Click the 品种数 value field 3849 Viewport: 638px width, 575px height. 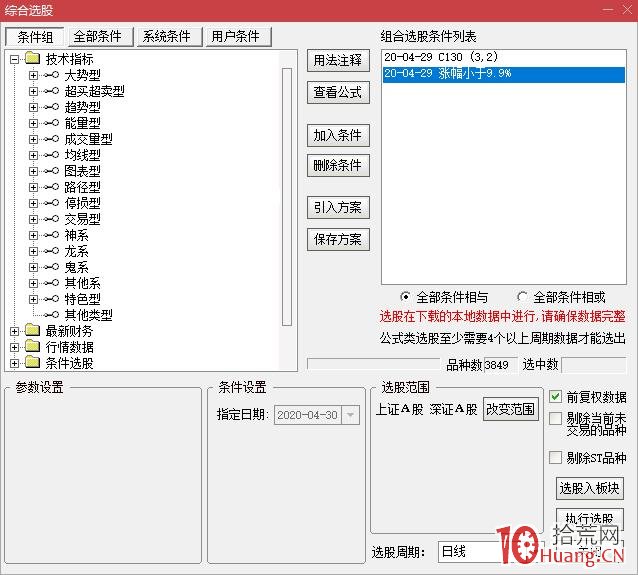(500, 365)
